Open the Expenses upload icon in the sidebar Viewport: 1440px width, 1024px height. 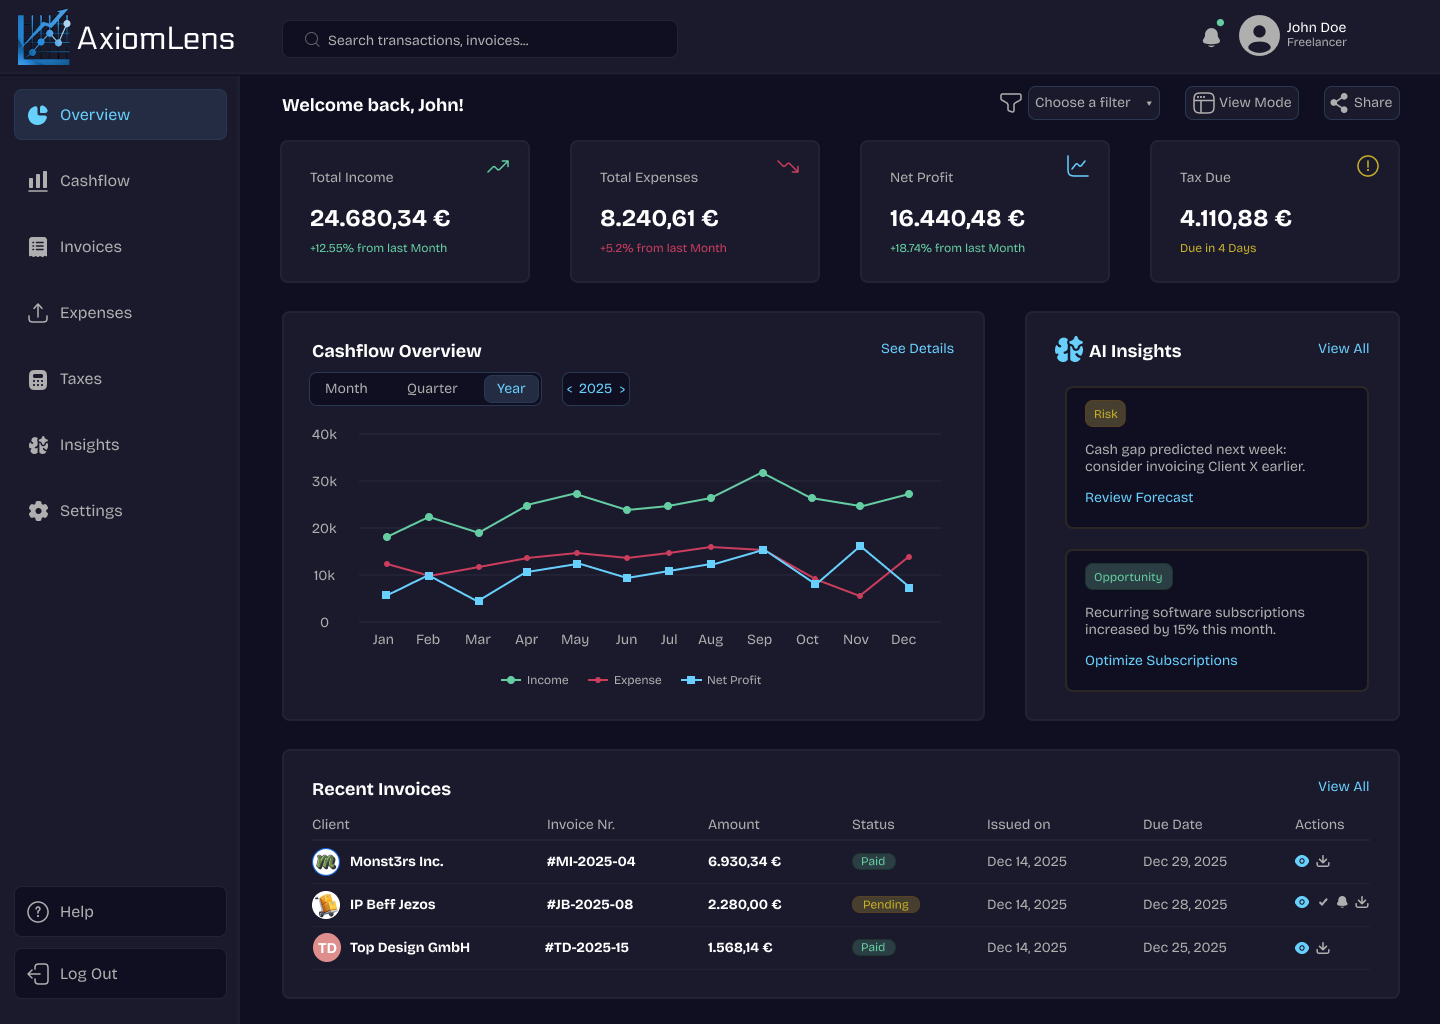pyautogui.click(x=38, y=312)
